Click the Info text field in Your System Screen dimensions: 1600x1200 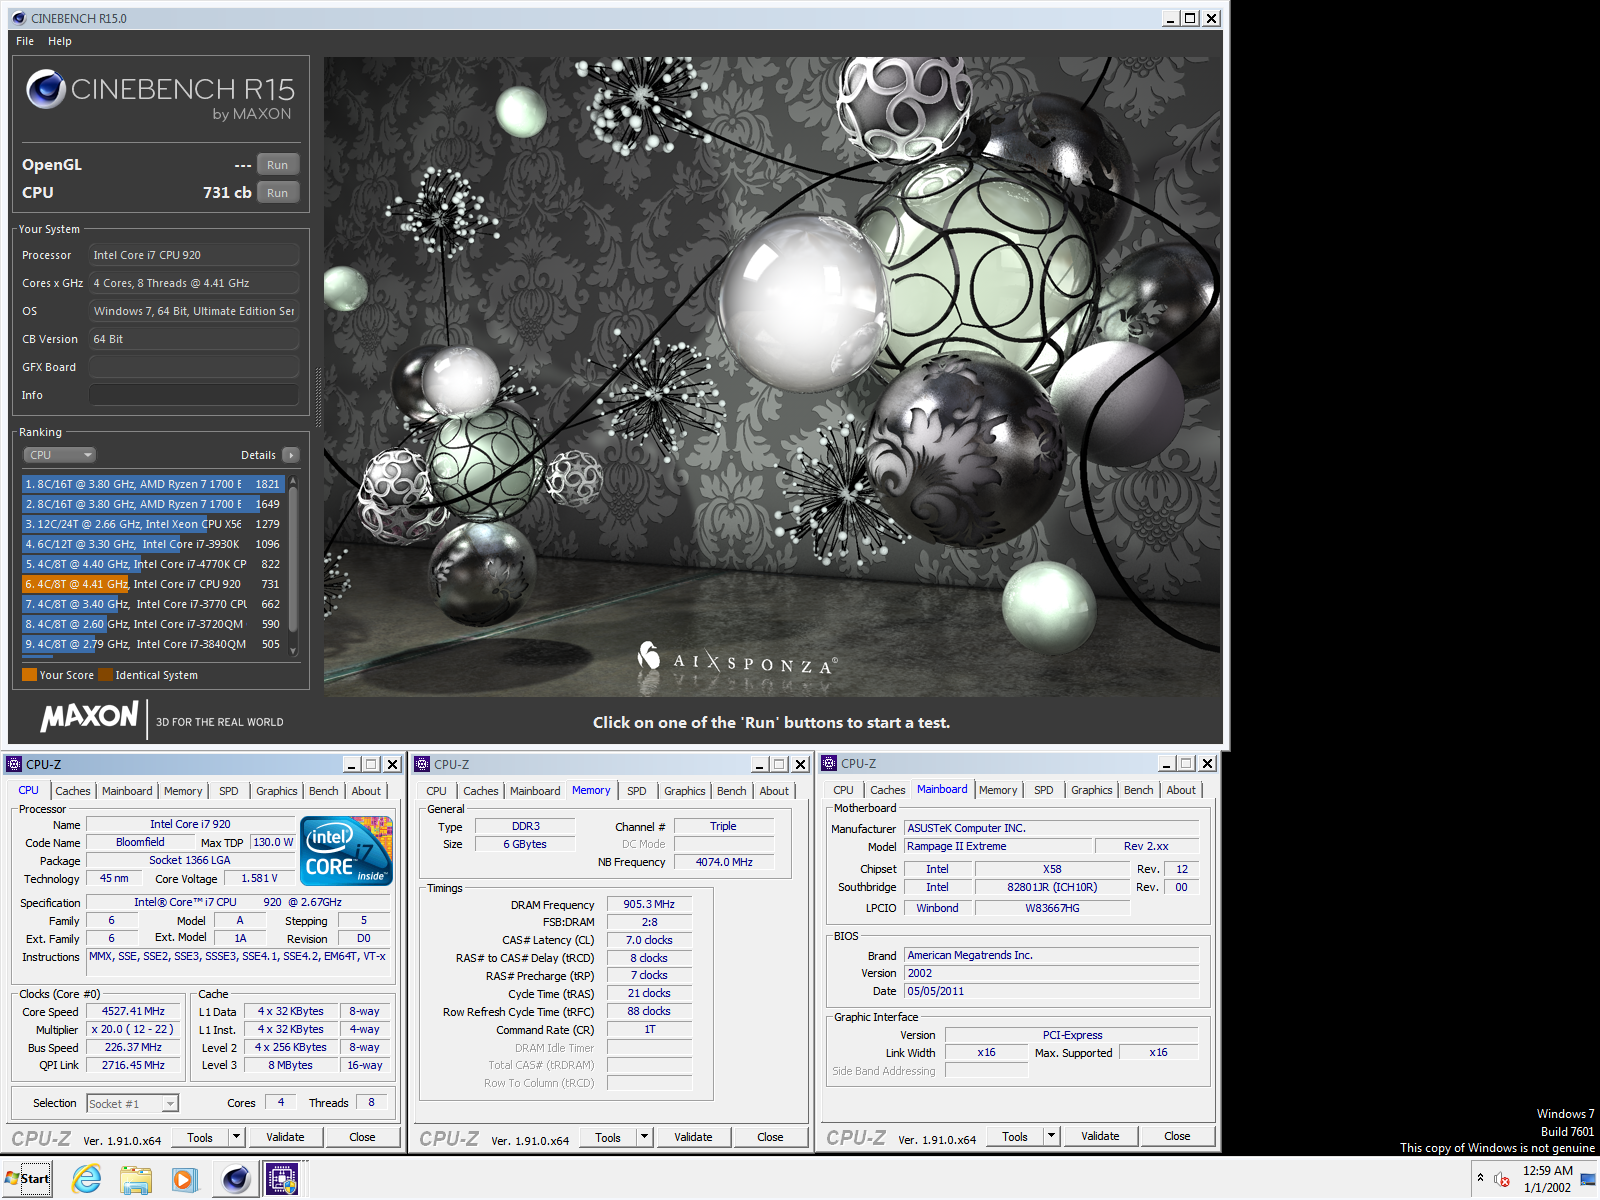click(x=194, y=395)
